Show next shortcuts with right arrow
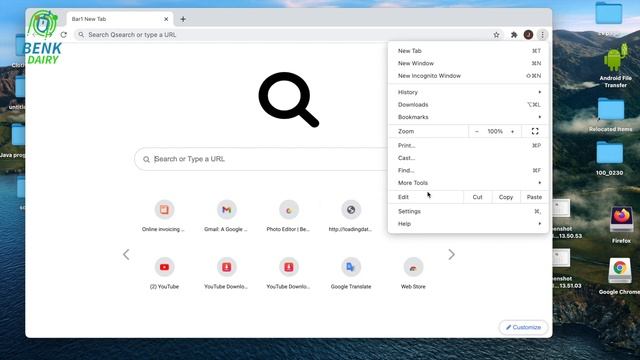This screenshot has height=360, width=640. click(x=451, y=255)
